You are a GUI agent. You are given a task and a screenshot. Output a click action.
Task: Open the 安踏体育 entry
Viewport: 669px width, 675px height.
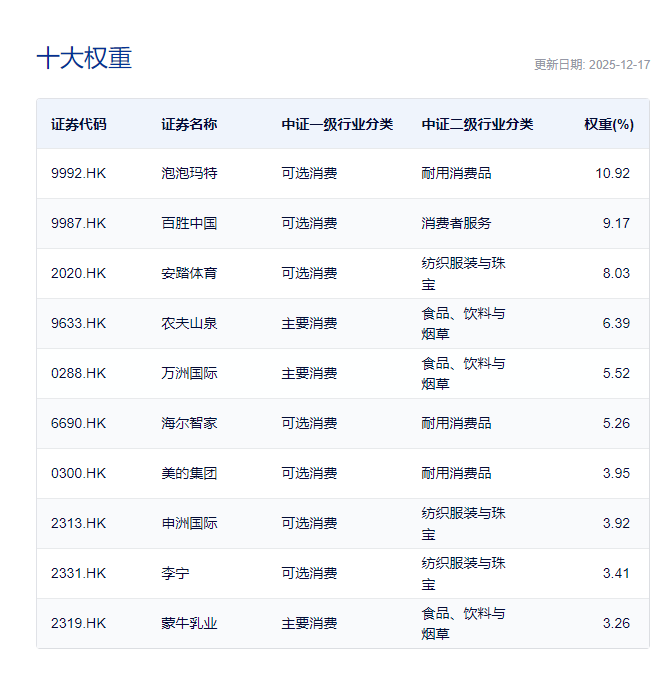coord(189,273)
